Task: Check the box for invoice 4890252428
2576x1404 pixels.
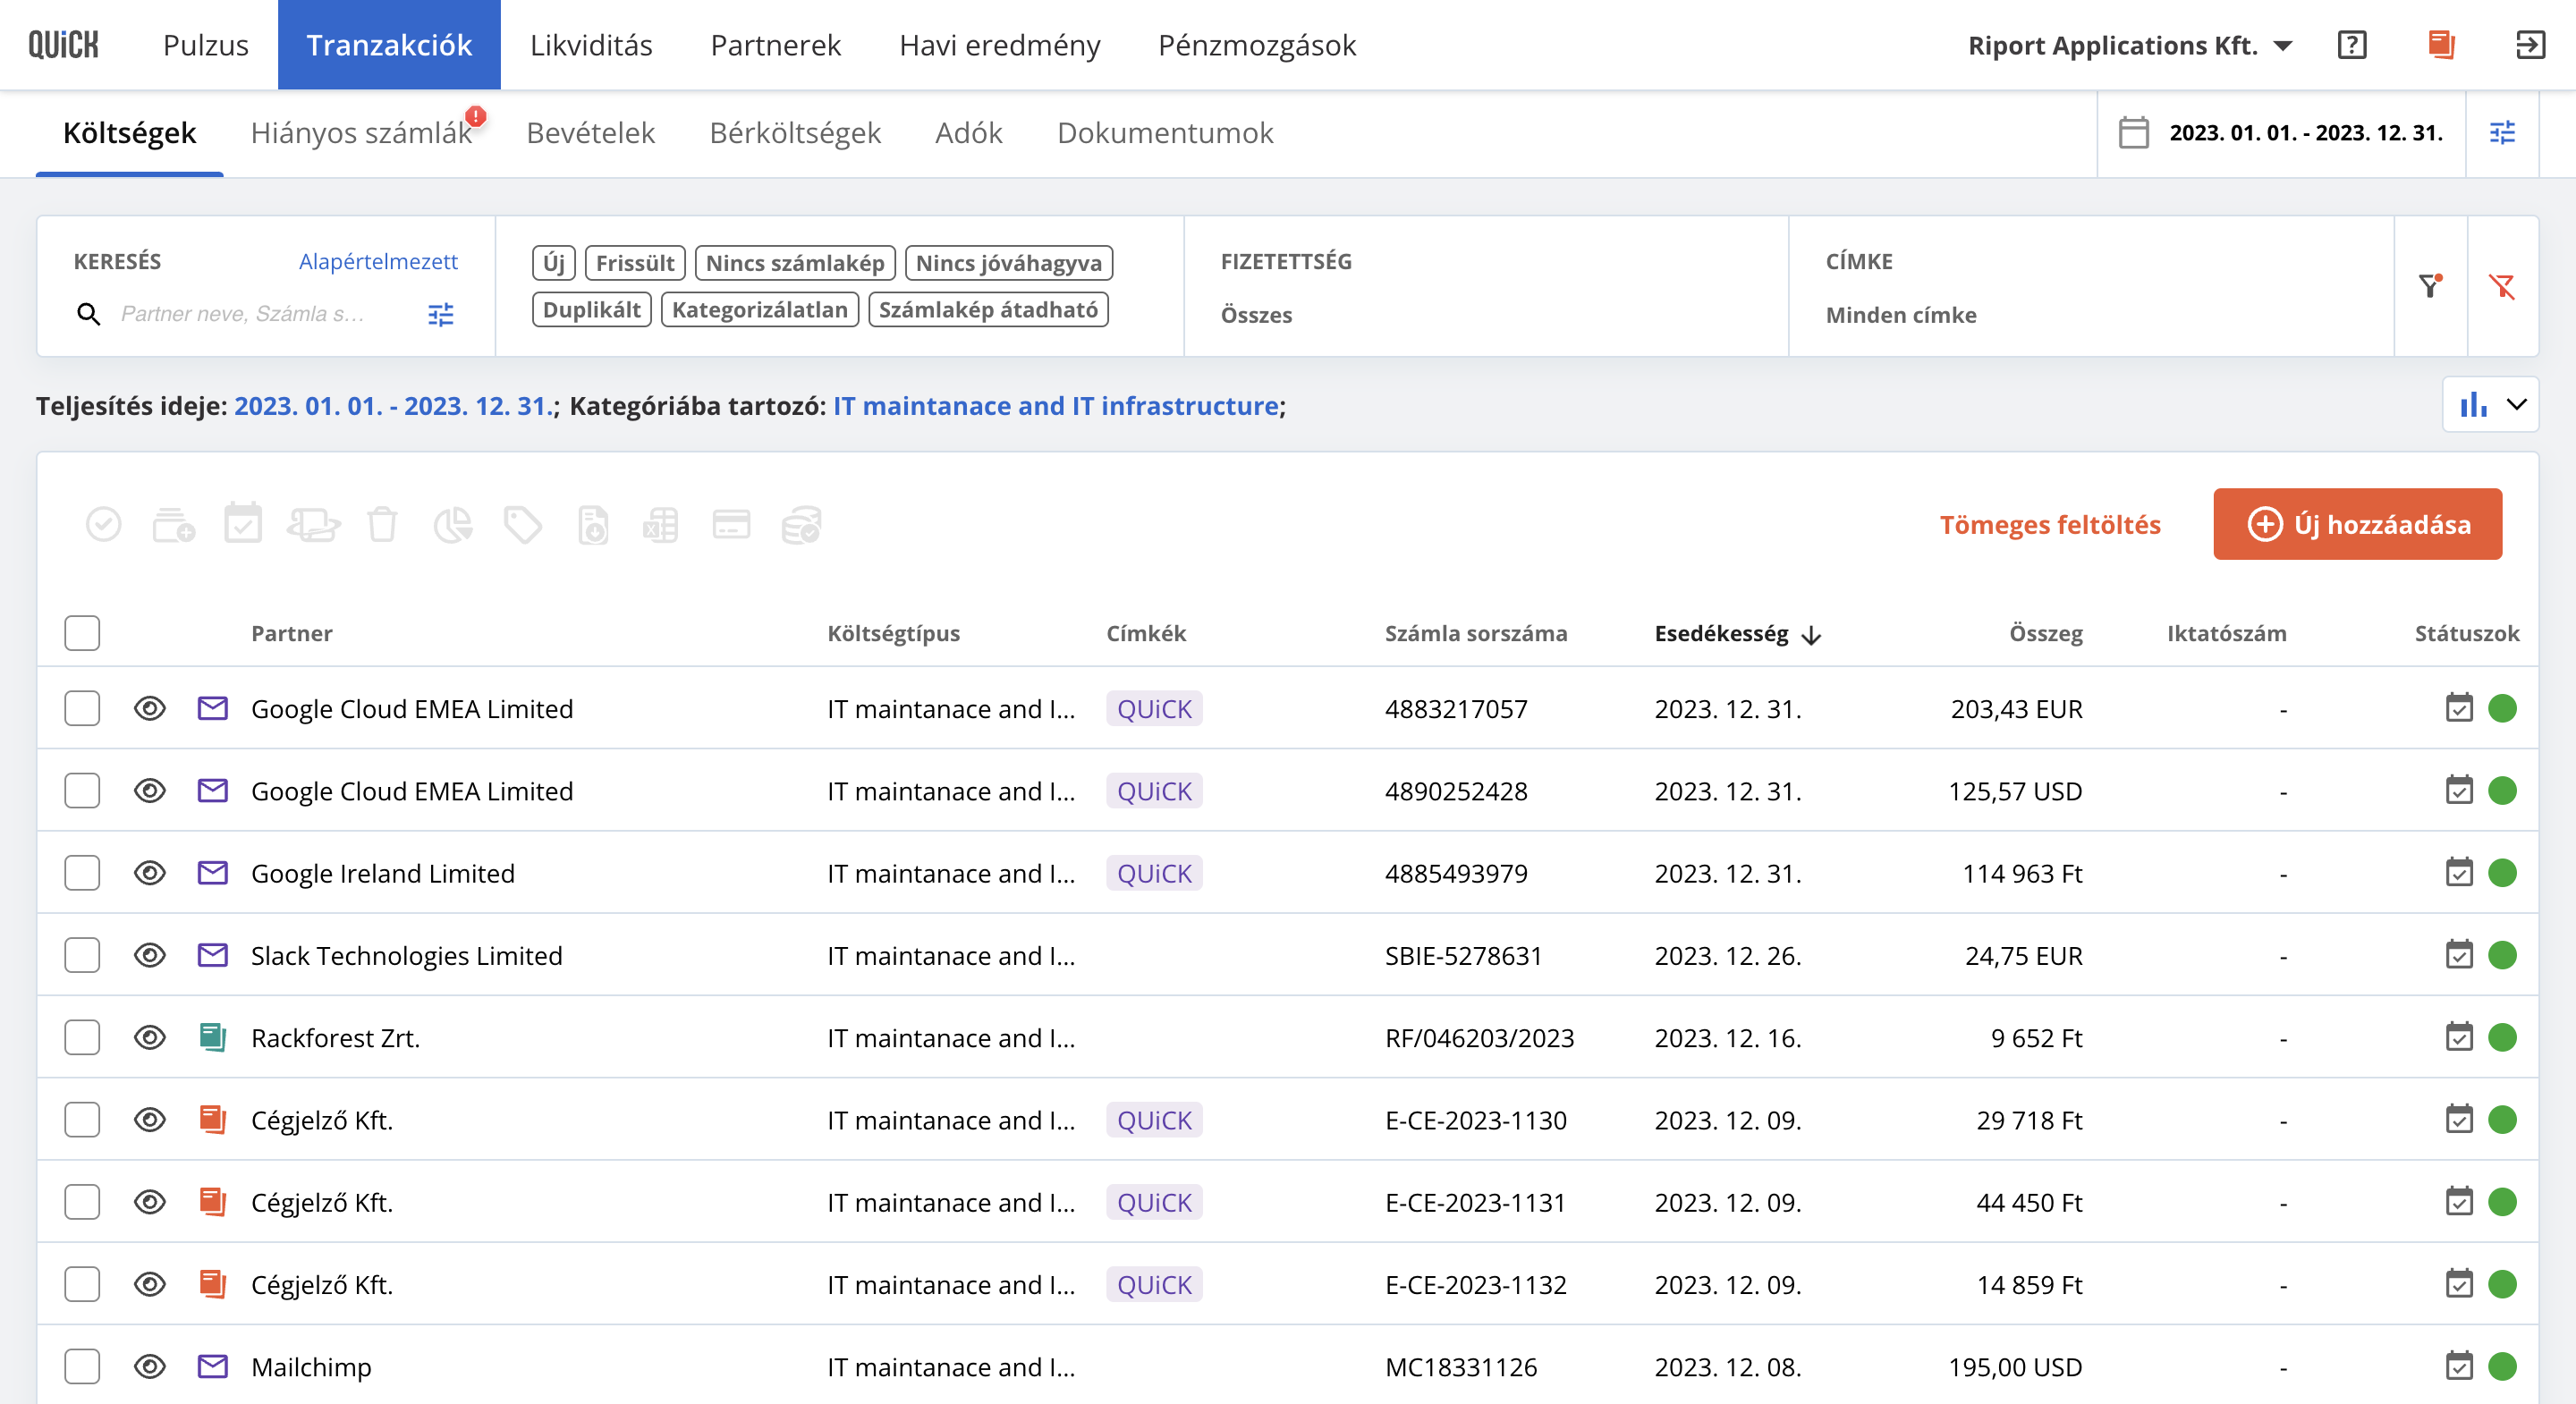Action: coord(82,790)
